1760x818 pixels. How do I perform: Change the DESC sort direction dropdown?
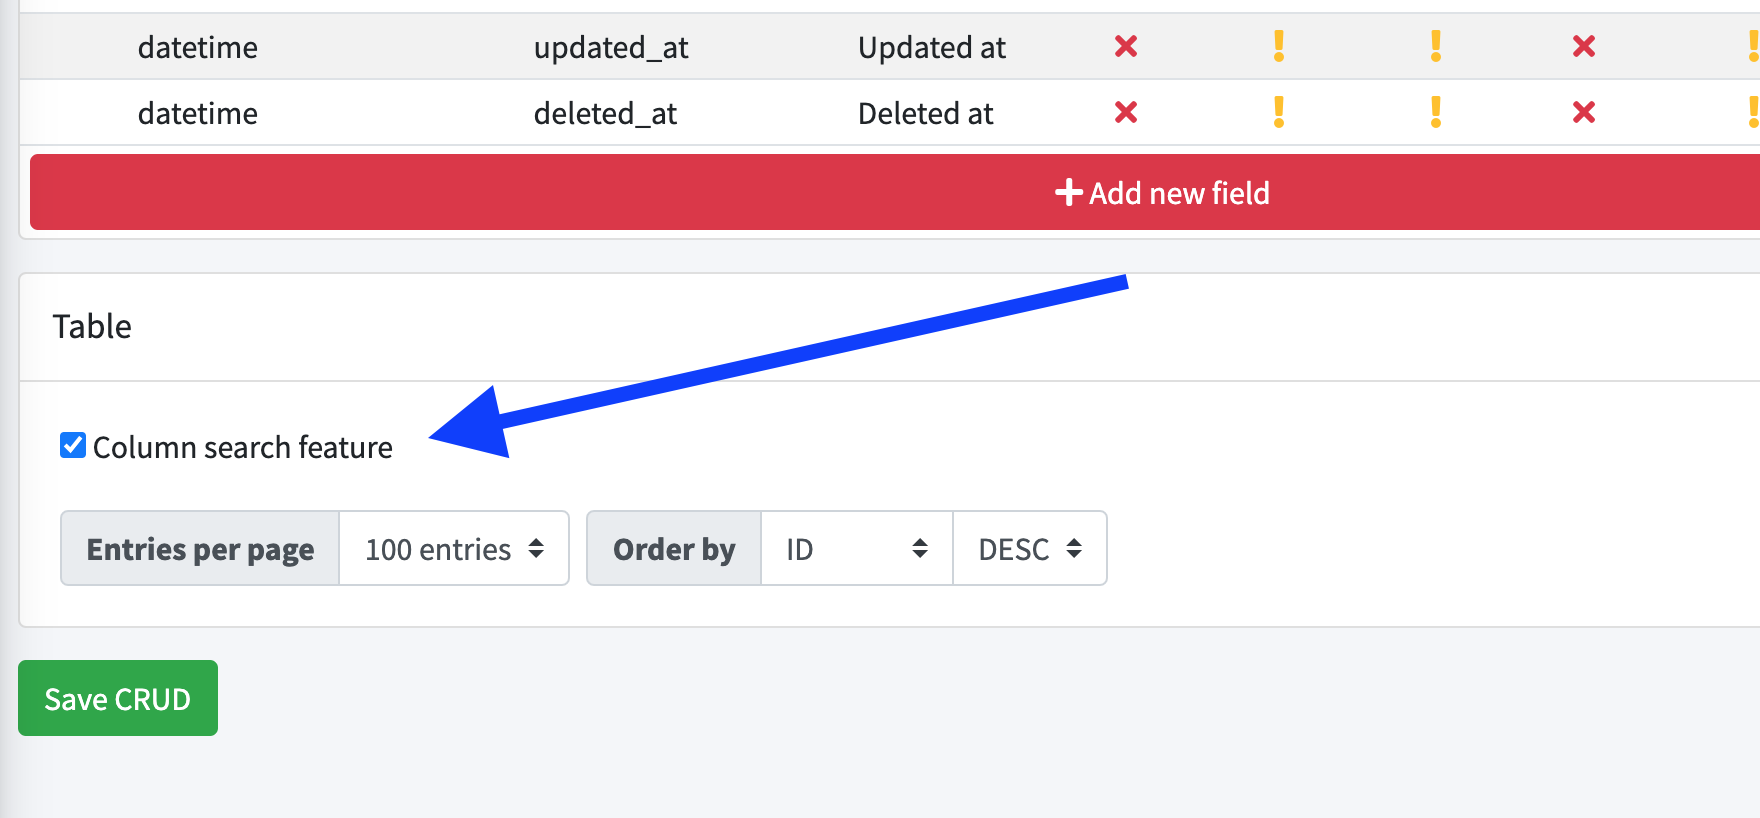(x=1030, y=548)
